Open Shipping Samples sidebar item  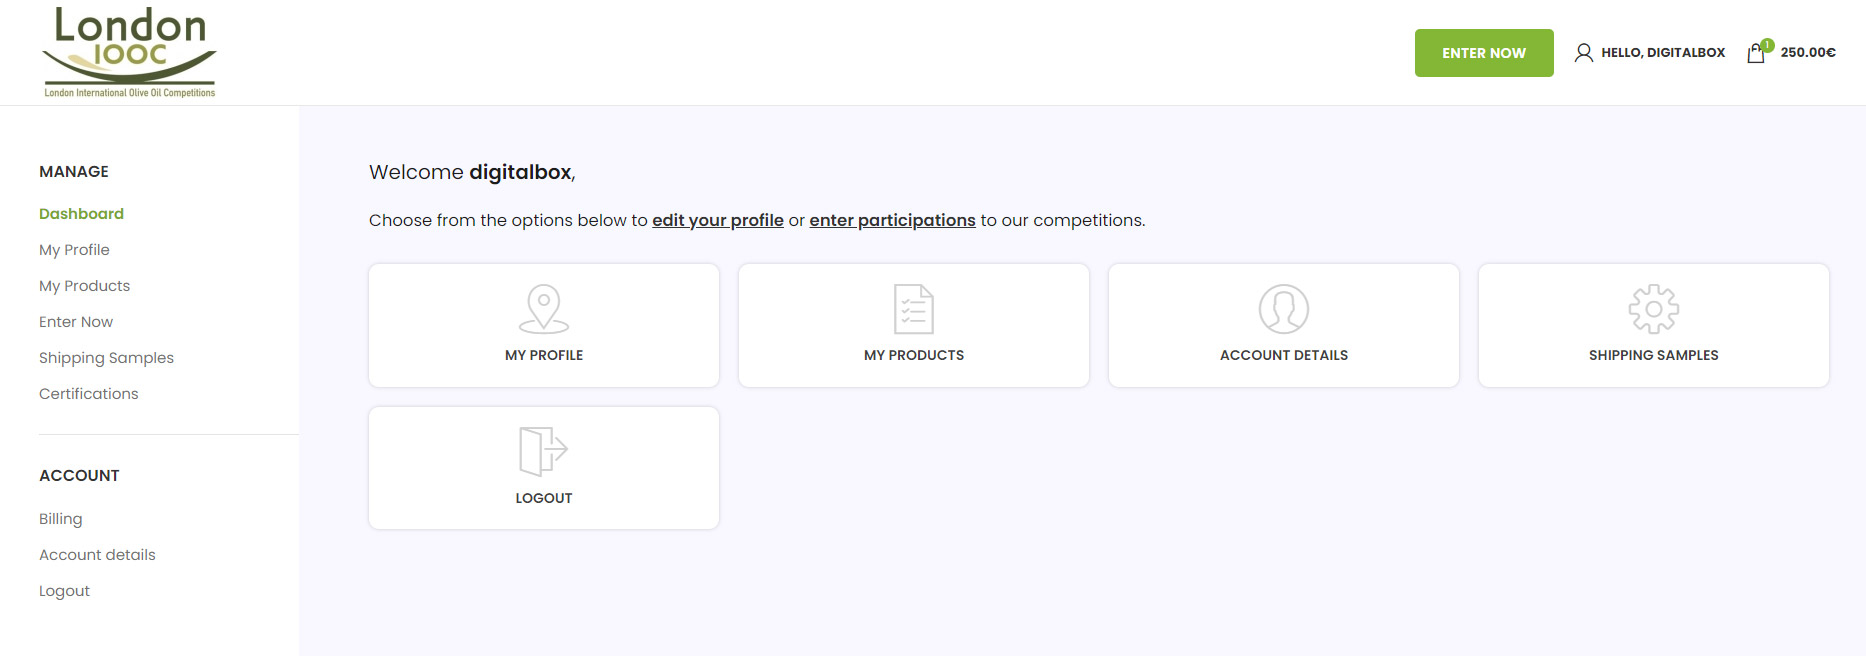(x=107, y=358)
